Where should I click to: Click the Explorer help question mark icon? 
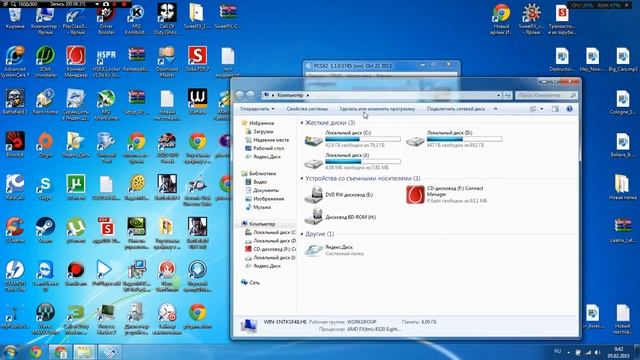tap(569, 109)
